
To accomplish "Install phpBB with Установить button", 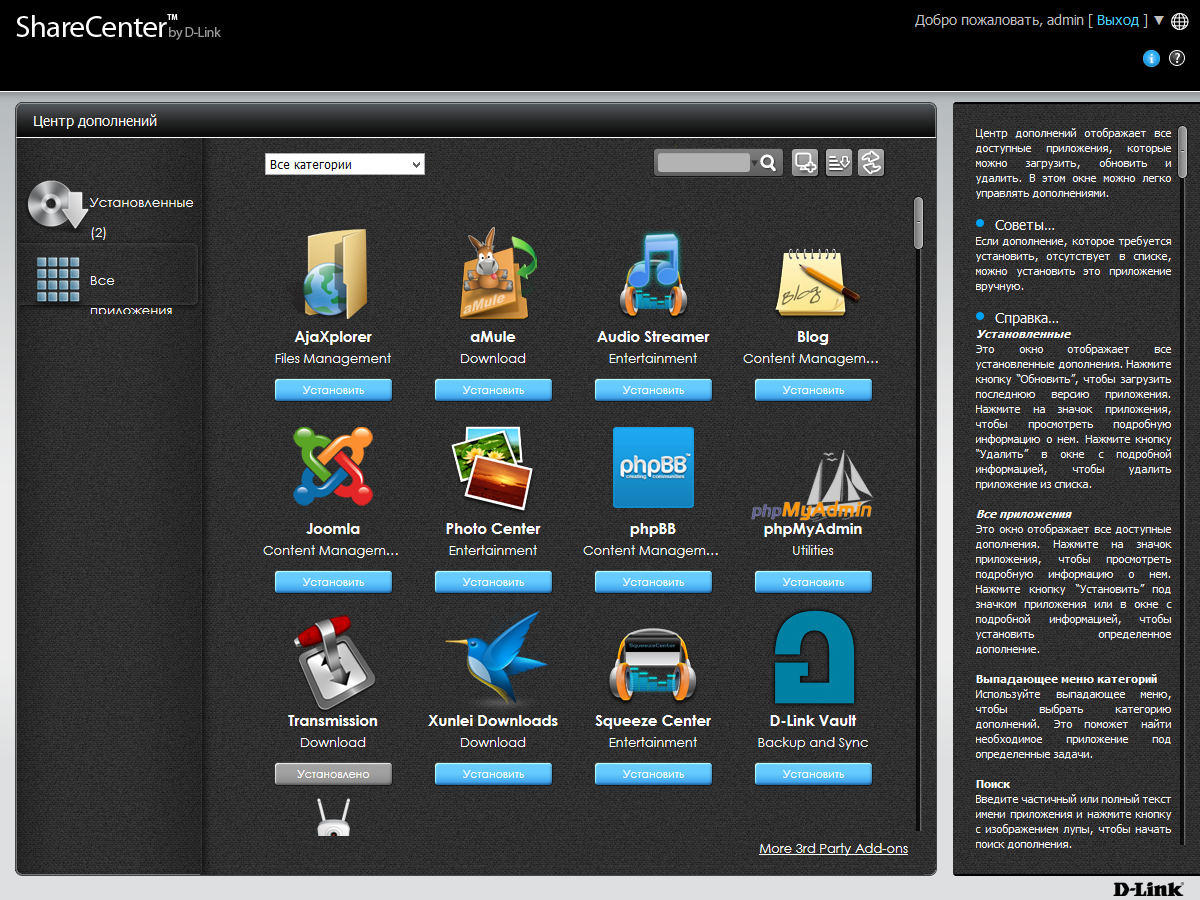I will click(x=653, y=582).
